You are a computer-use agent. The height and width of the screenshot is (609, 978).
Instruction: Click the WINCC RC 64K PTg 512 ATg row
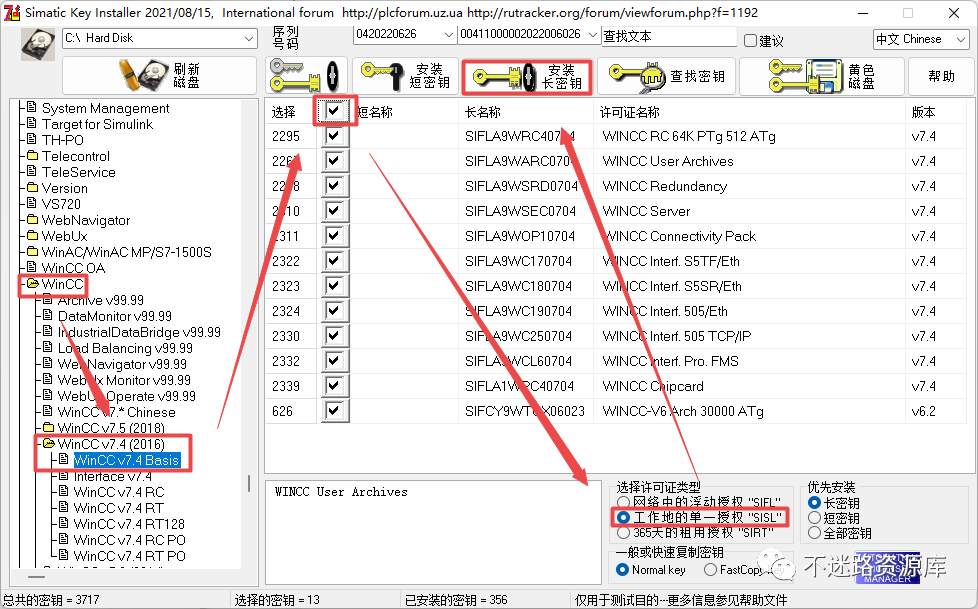[617, 136]
